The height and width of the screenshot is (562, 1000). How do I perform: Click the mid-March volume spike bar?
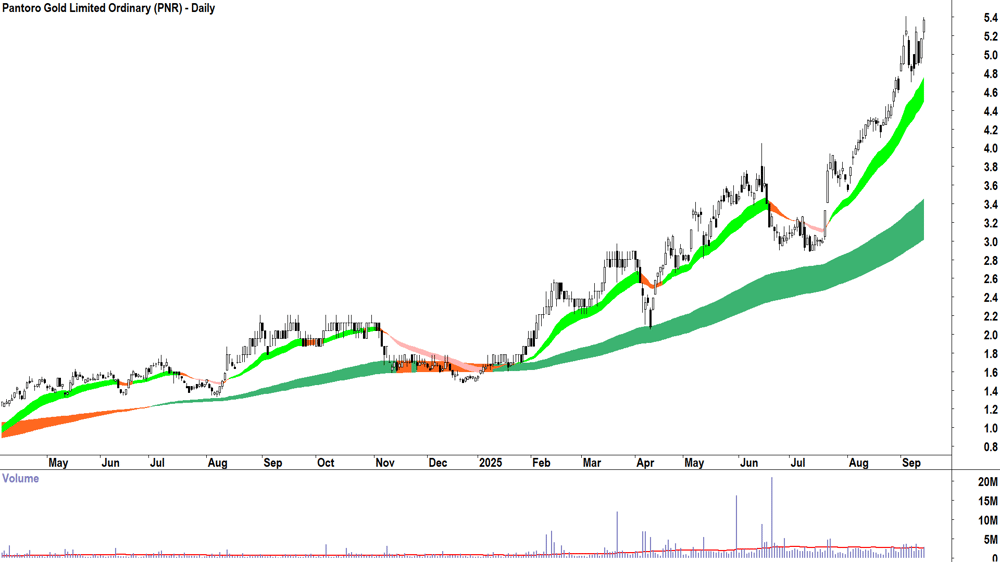click(x=617, y=535)
